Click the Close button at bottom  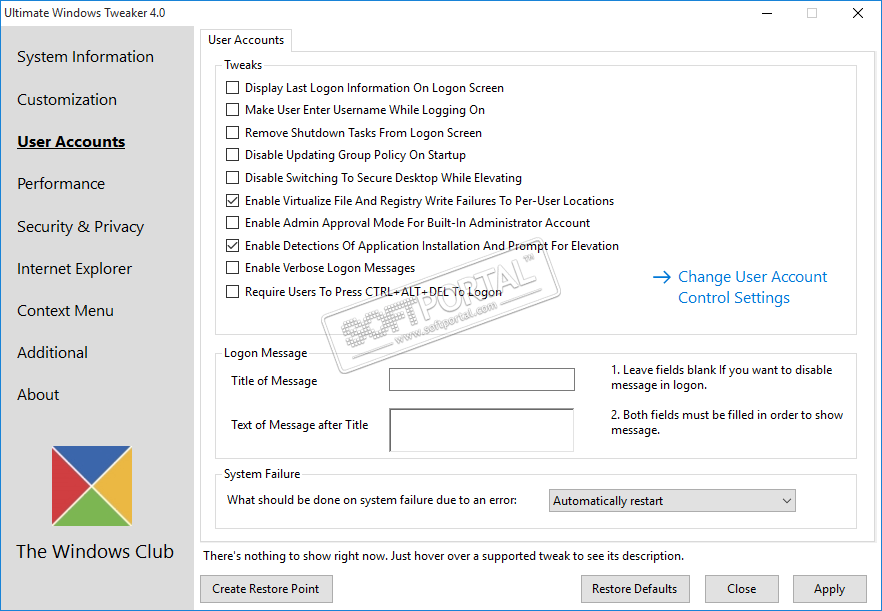coord(741,589)
